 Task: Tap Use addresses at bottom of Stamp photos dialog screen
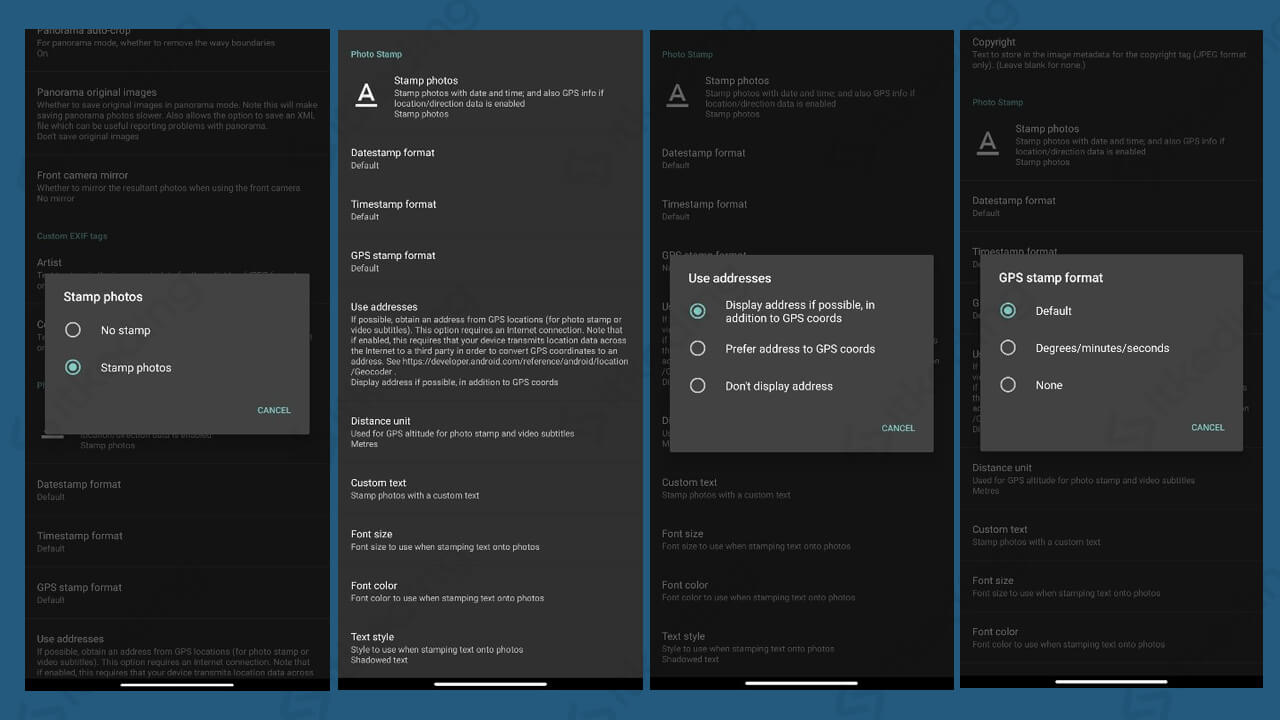(177, 654)
